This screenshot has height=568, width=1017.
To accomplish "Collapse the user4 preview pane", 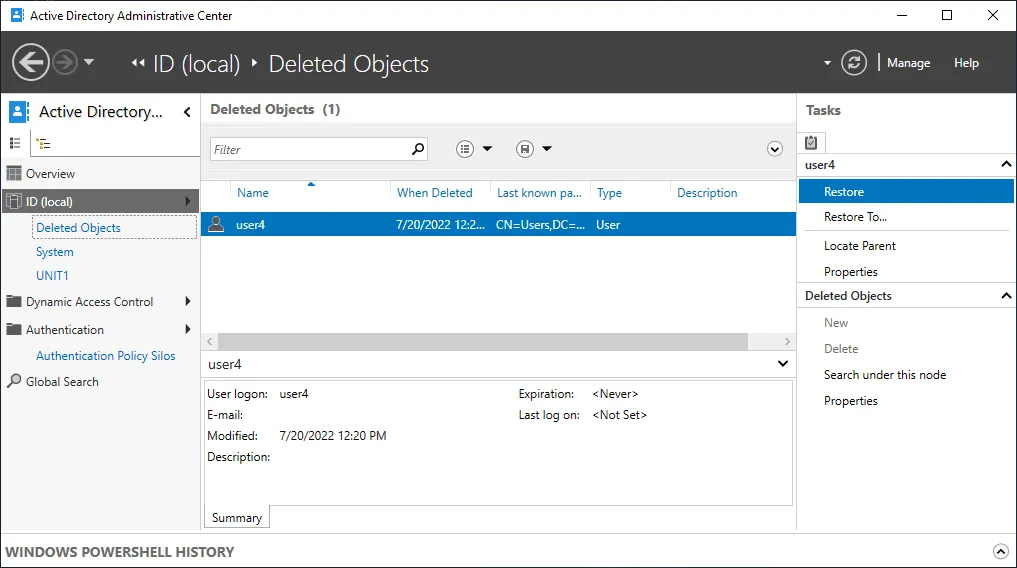I will [783, 364].
